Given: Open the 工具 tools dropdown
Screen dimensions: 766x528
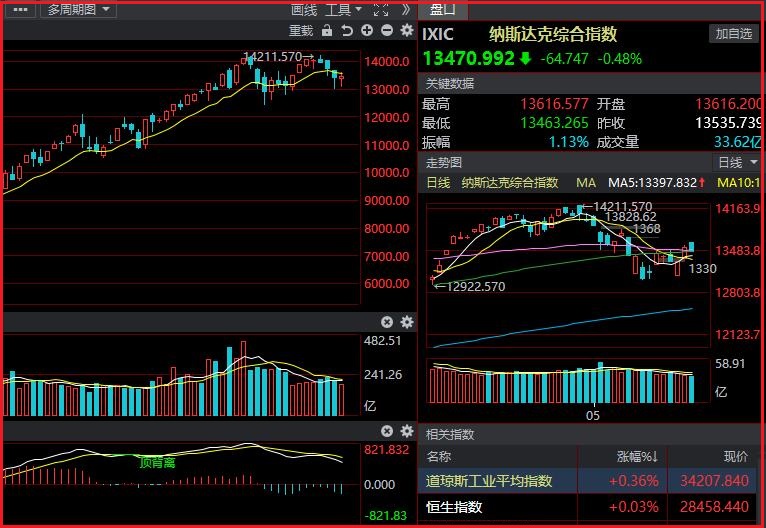Looking at the screenshot, I should 343,10.
